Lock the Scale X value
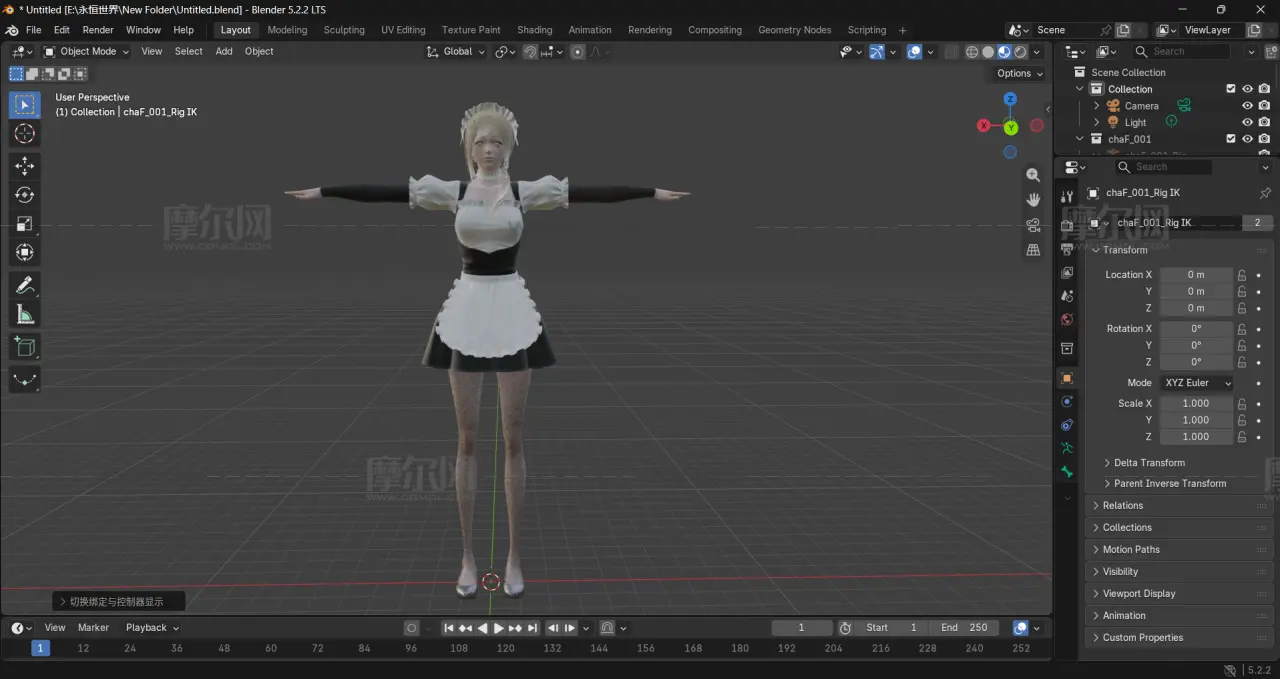1280x679 pixels. pyautogui.click(x=1242, y=404)
